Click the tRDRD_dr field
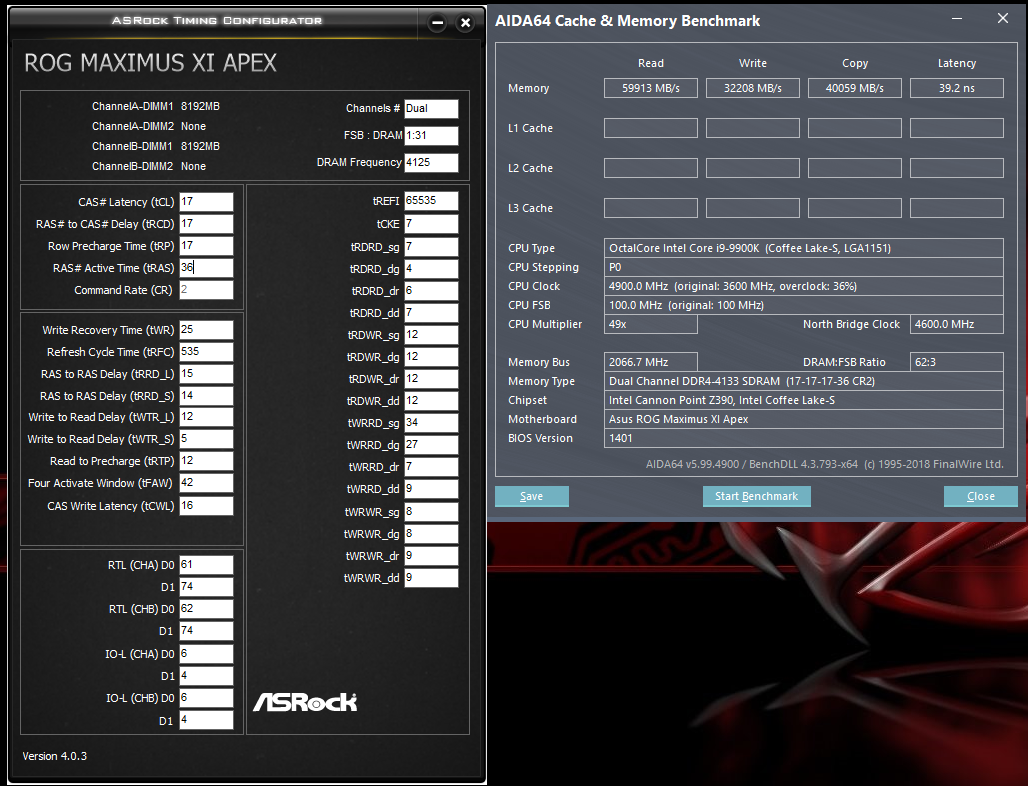The width and height of the screenshot is (1028, 786). (x=431, y=290)
